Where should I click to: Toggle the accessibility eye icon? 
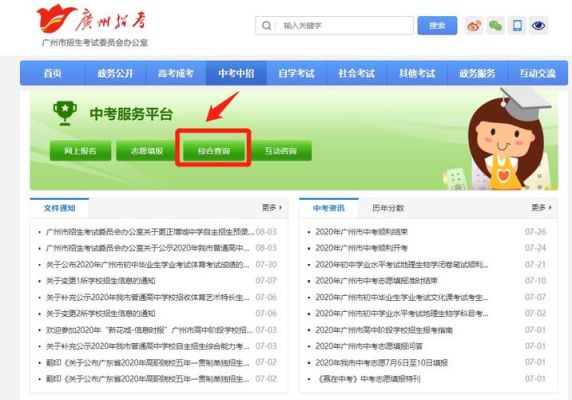[538, 26]
